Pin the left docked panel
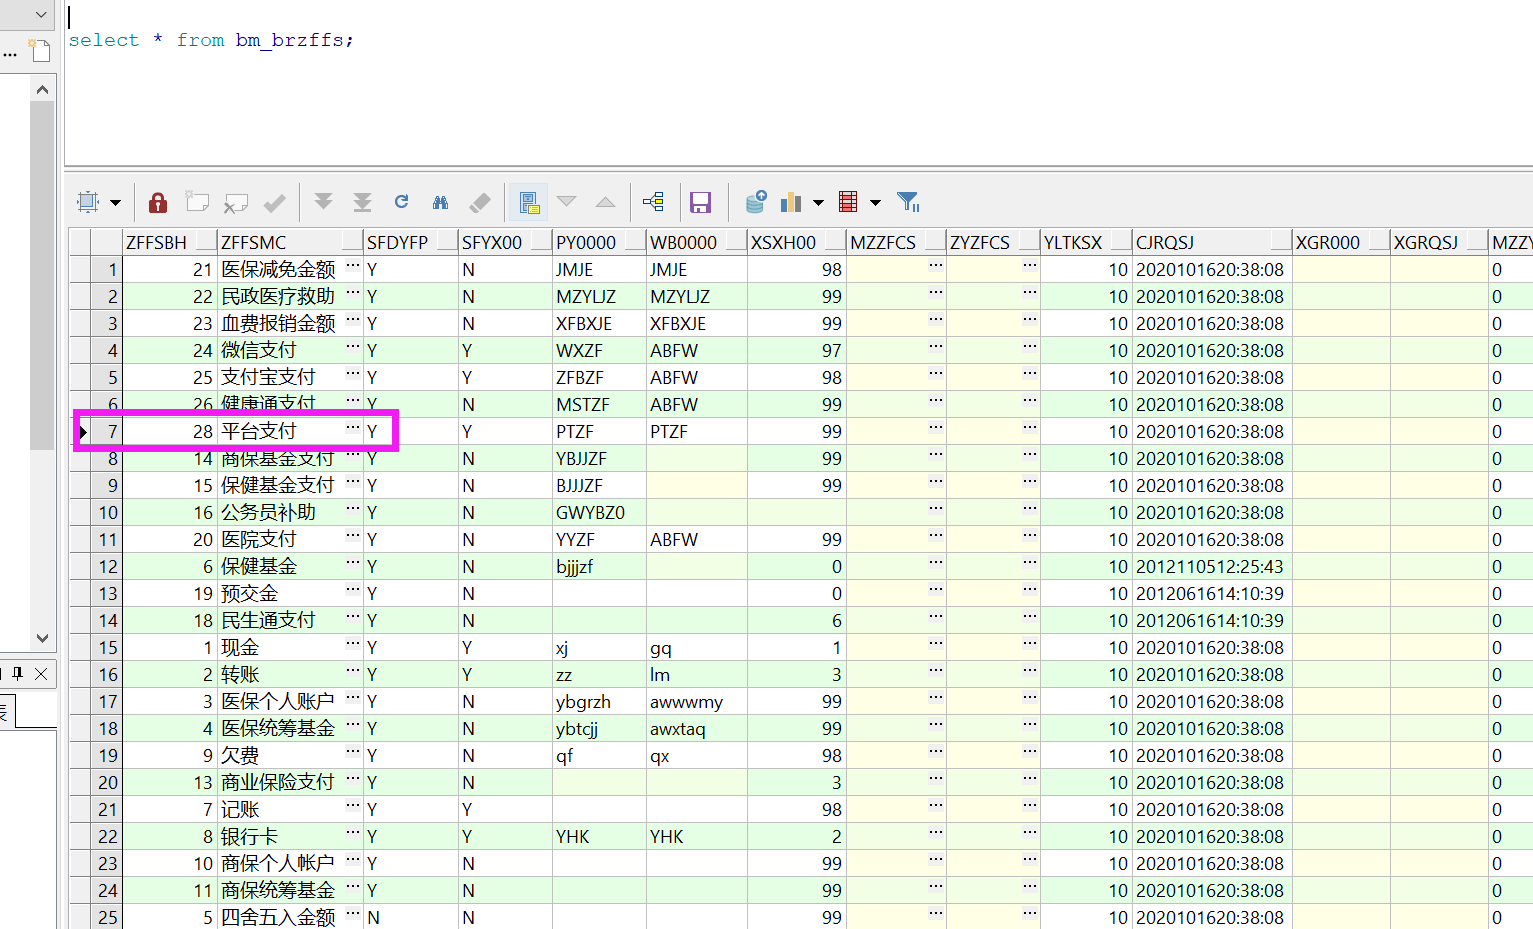The width and height of the screenshot is (1533, 929). pyautogui.click(x=18, y=674)
